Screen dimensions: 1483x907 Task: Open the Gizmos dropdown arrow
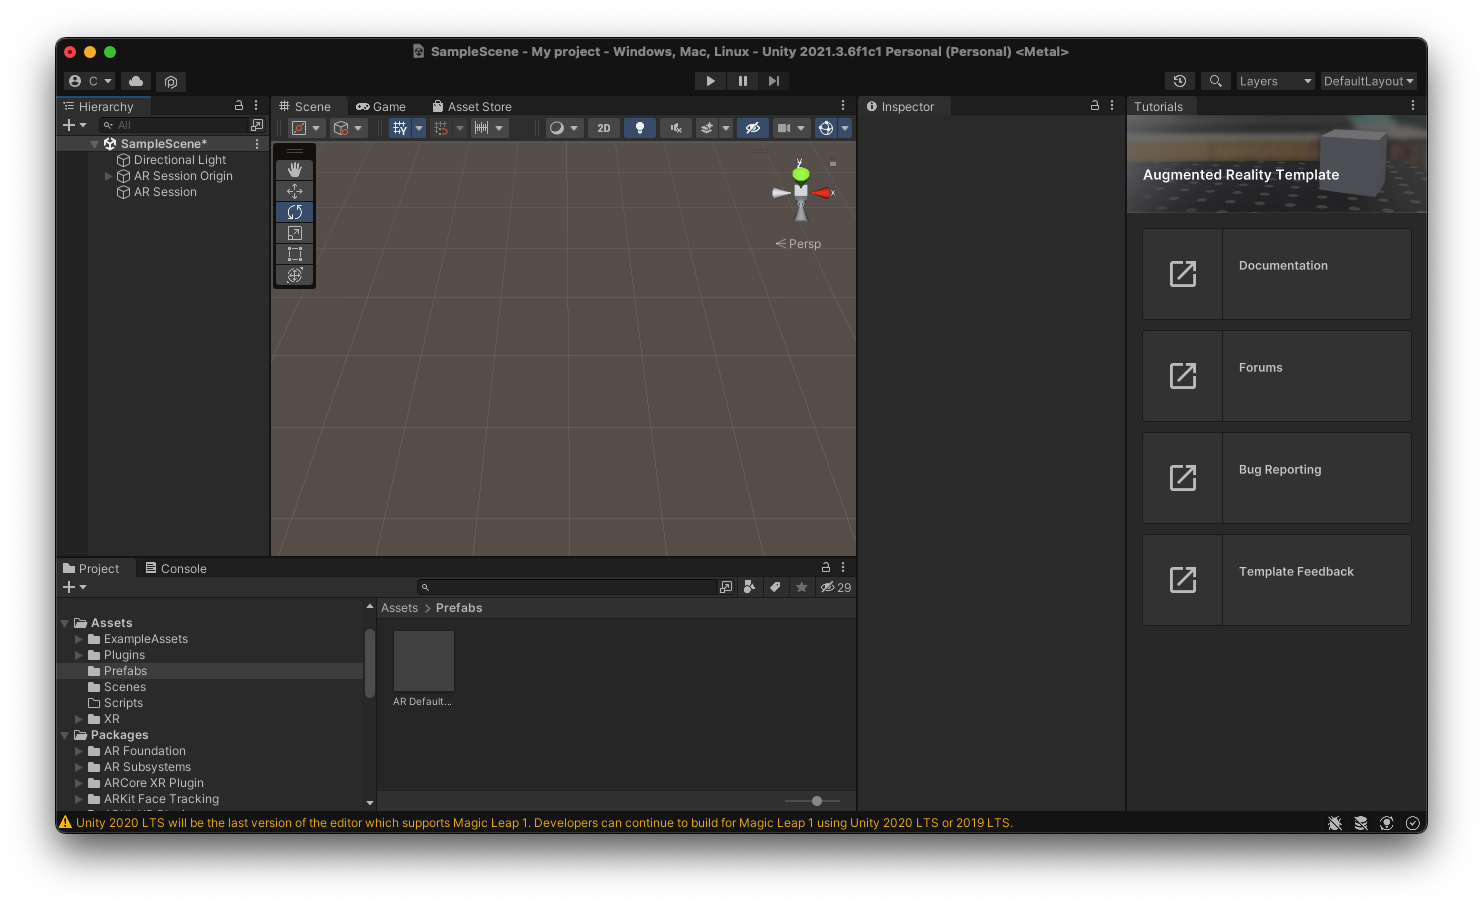(x=844, y=128)
